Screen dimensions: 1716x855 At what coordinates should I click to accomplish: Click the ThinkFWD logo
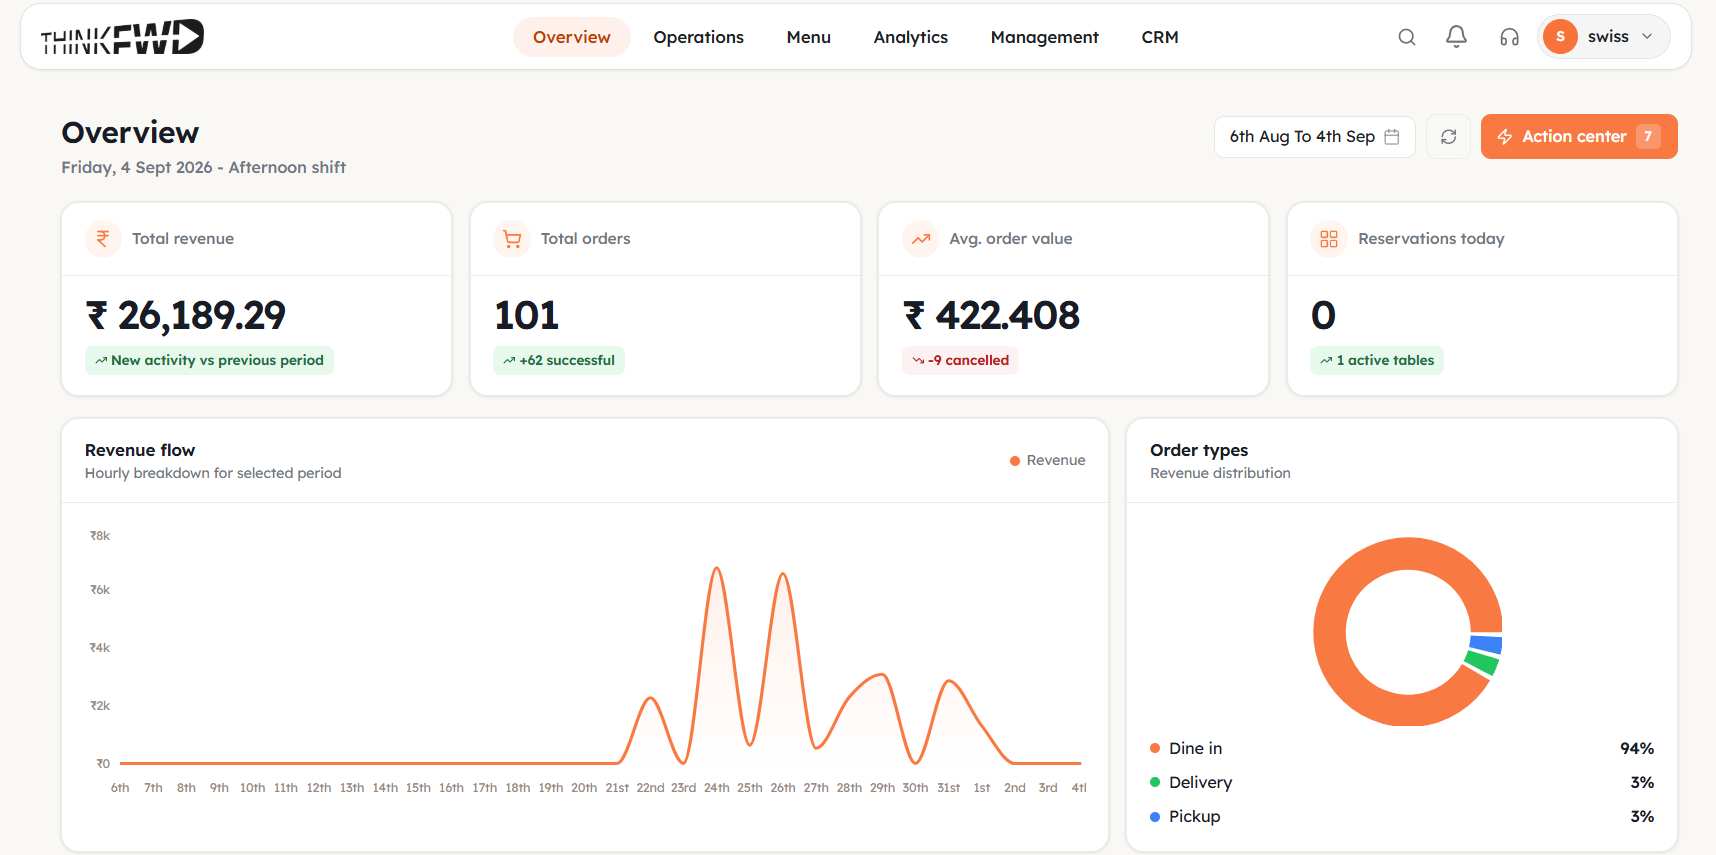tap(122, 37)
